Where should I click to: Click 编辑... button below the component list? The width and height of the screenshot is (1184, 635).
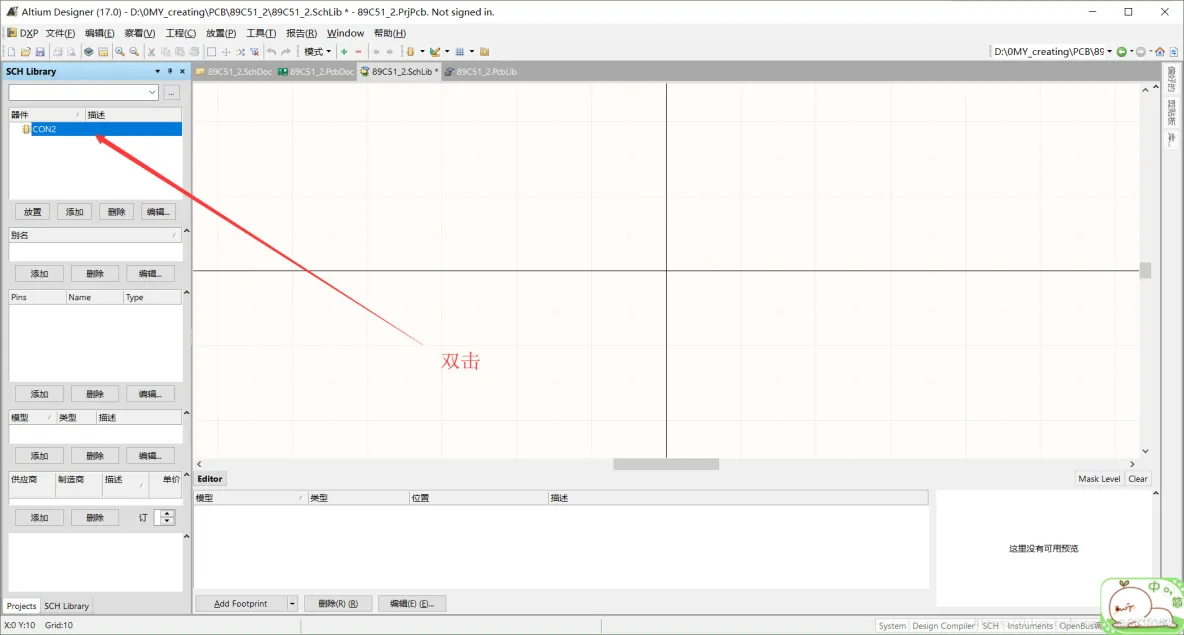pos(158,212)
